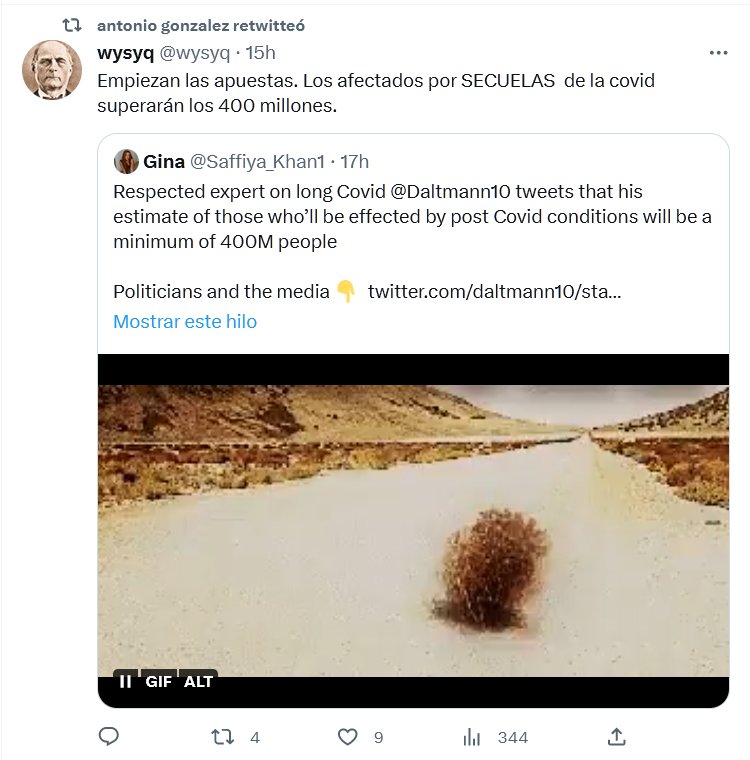Click the wysyq display name

[x=123, y=52]
